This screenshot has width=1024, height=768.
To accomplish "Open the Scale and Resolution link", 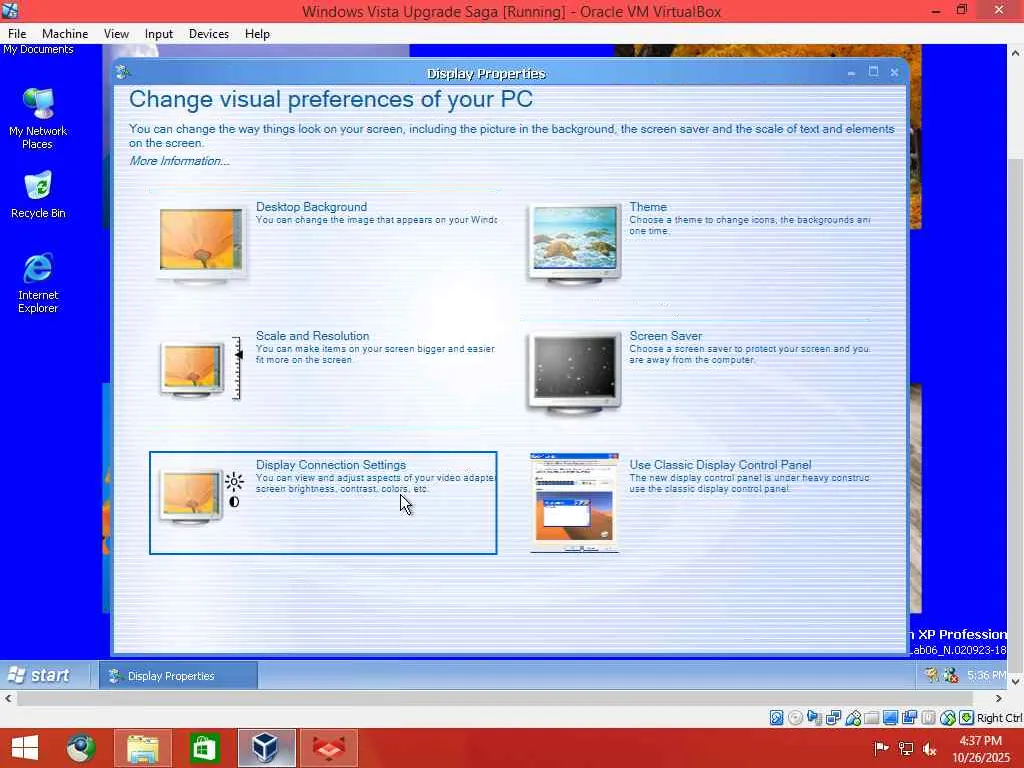I will (x=312, y=336).
